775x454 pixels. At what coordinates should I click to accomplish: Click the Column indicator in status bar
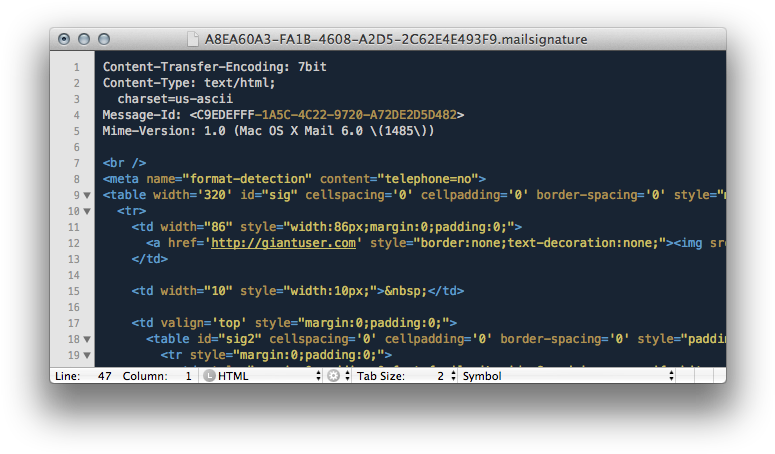pos(187,376)
